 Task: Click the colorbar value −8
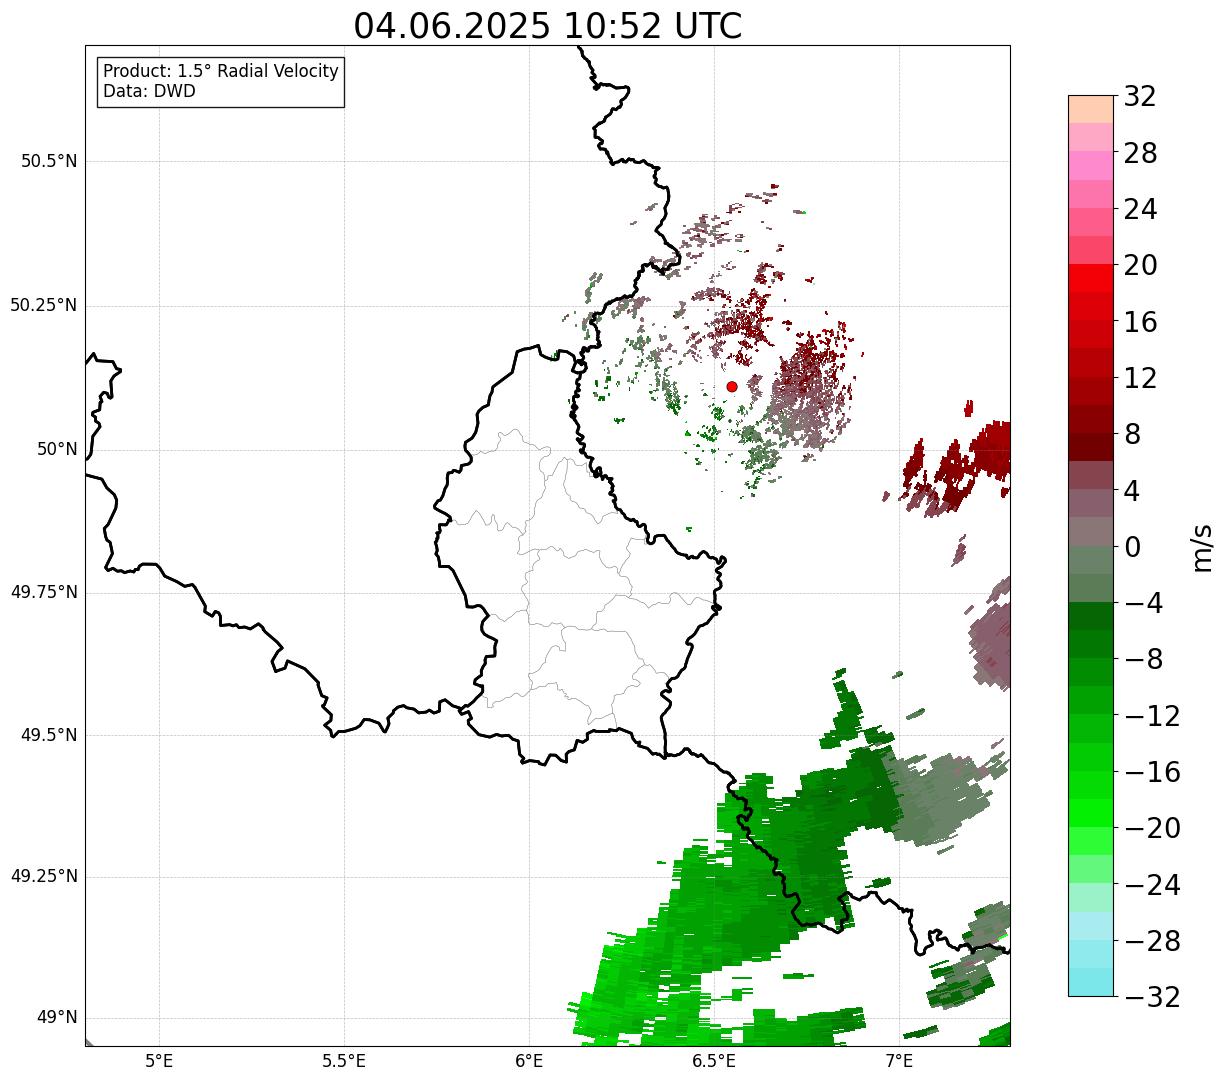(x=1142, y=659)
